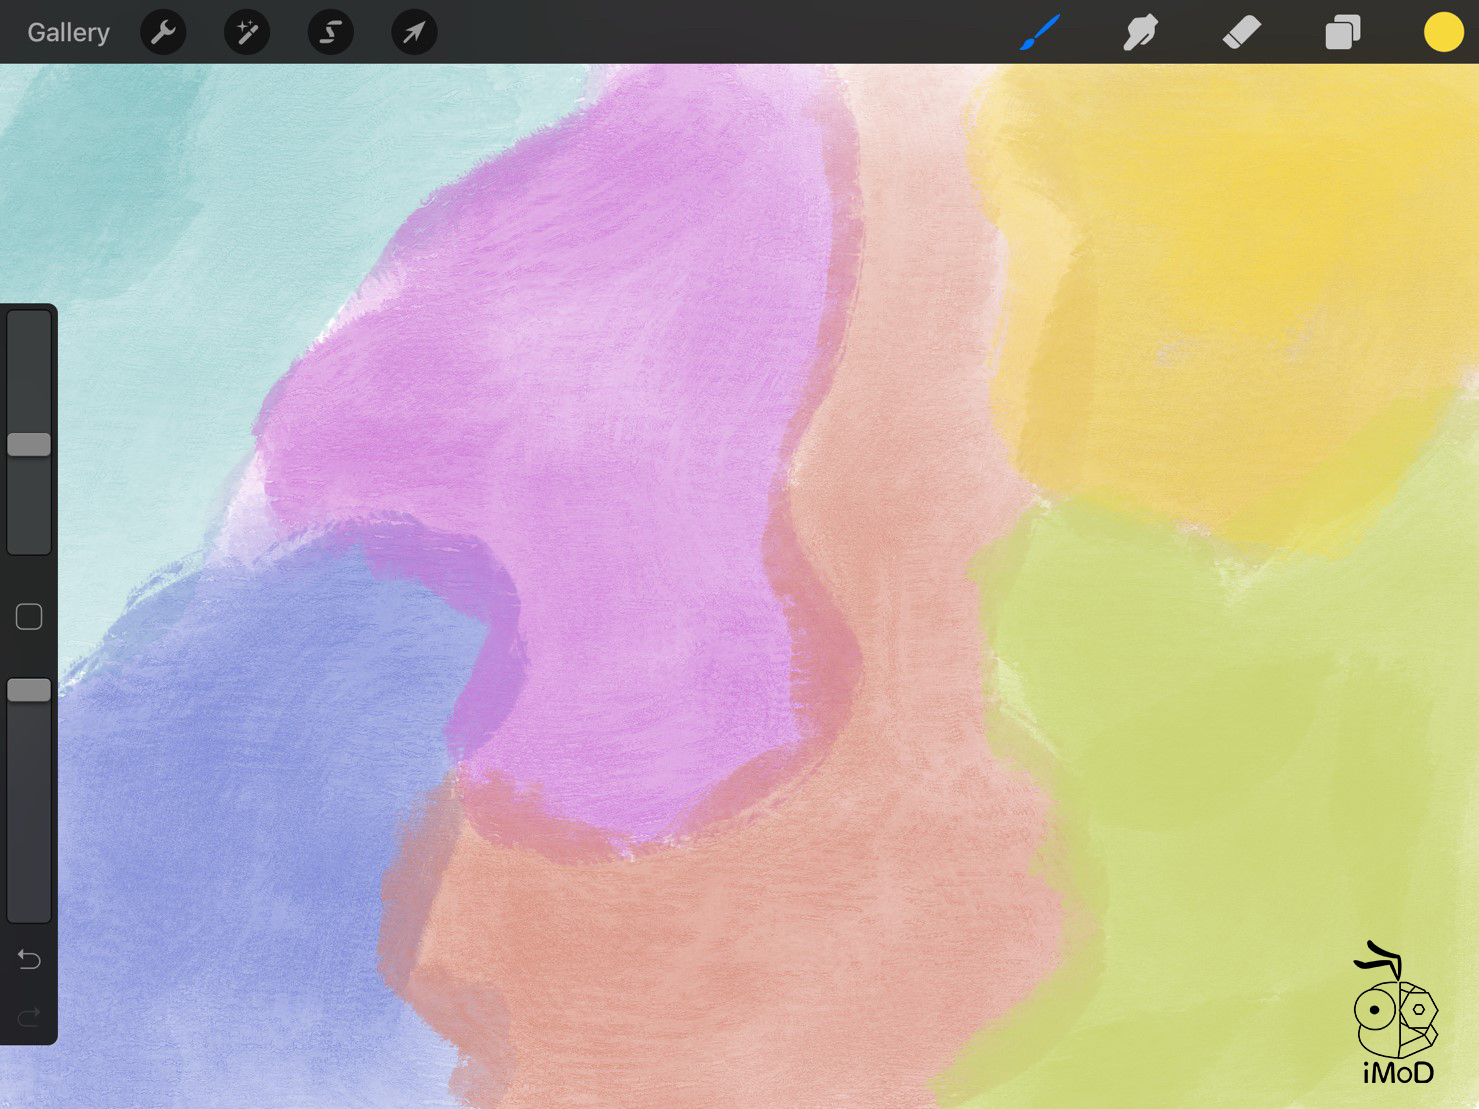Select the Transform arrow tool

point(414,32)
